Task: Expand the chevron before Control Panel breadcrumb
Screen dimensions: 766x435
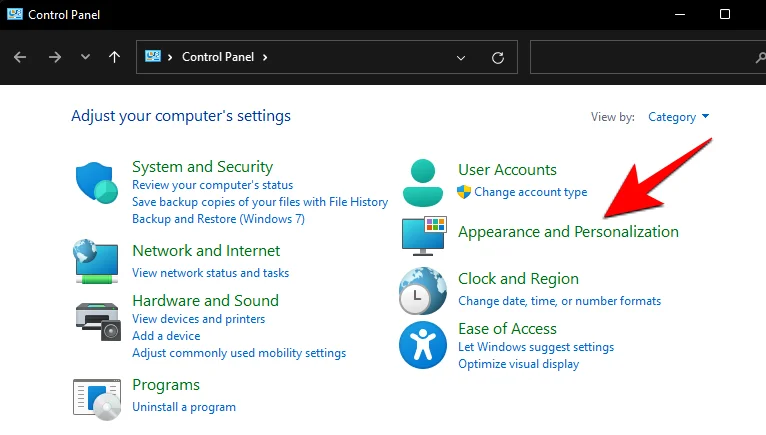Action: pyautogui.click(x=170, y=57)
